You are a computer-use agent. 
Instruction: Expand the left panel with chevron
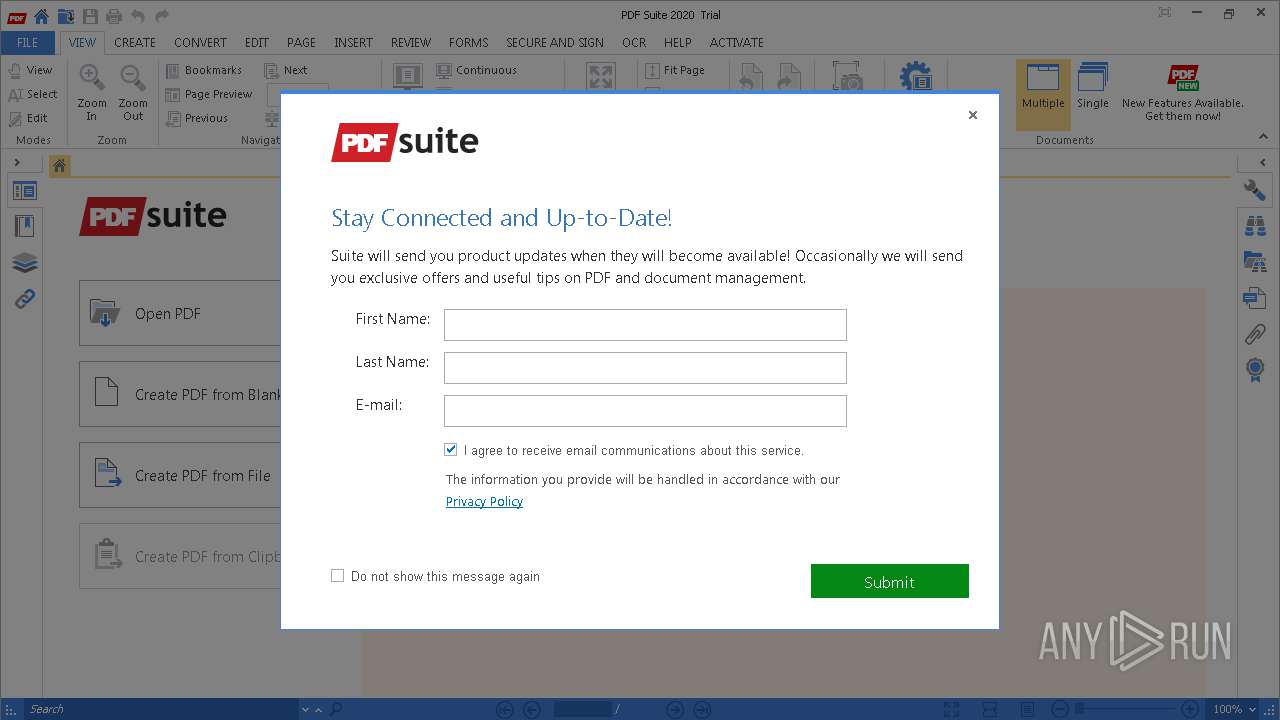17,162
